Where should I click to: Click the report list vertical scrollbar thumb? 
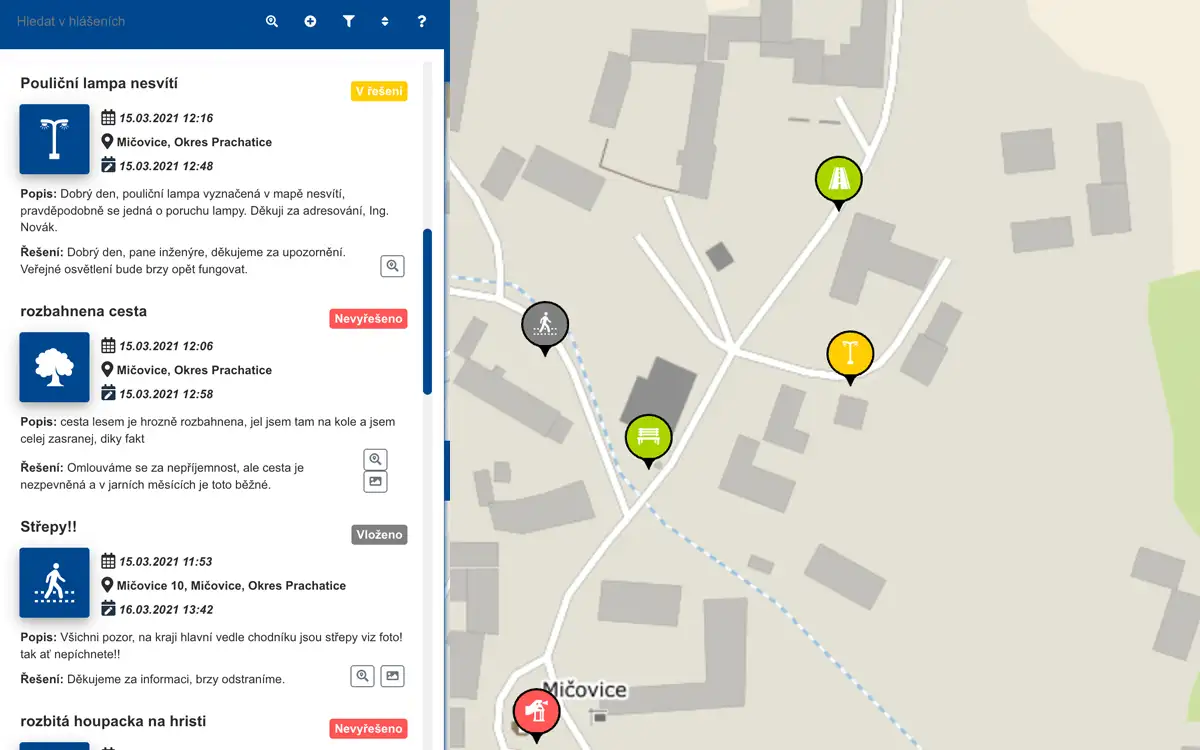pos(428,311)
